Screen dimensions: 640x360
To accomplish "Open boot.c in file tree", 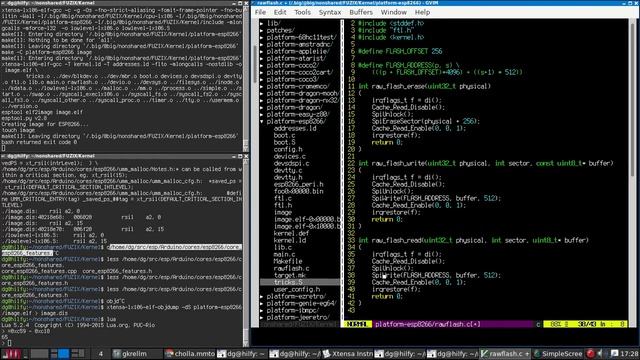I will (x=284, y=136).
